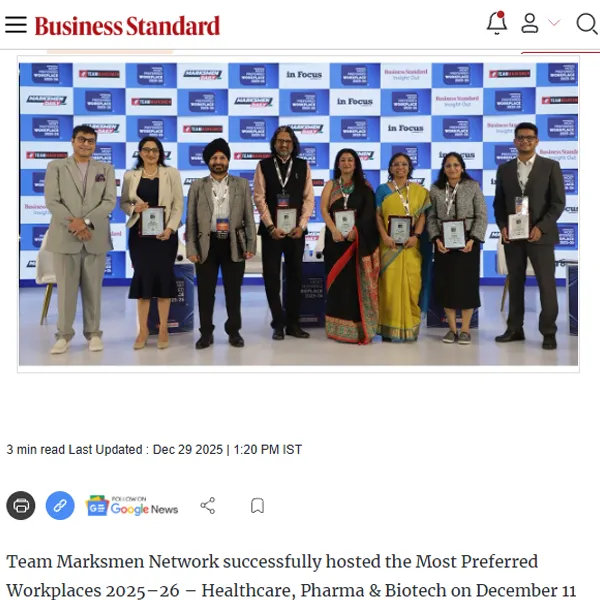Click the article paragraph about Team Marksmen Network
Image resolution: width=600 pixels, height=600 pixels.
292,576
